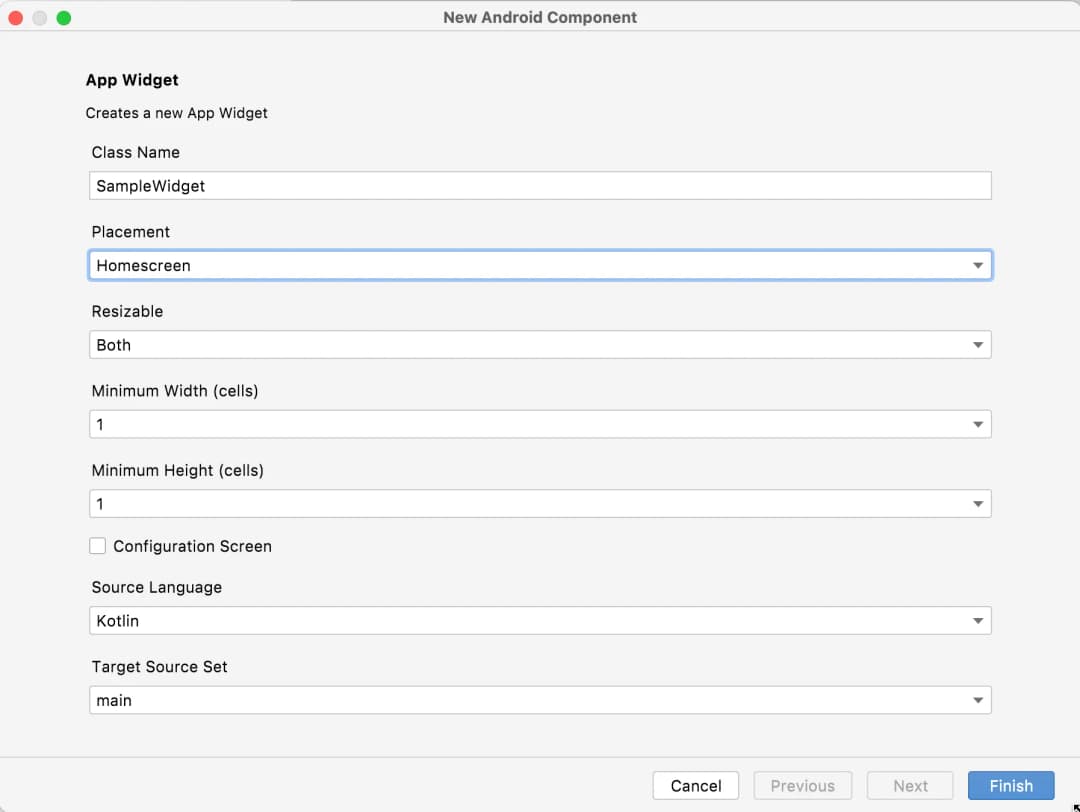Click the Configuration Screen label text
Screen dimensions: 1080x812
192,546
